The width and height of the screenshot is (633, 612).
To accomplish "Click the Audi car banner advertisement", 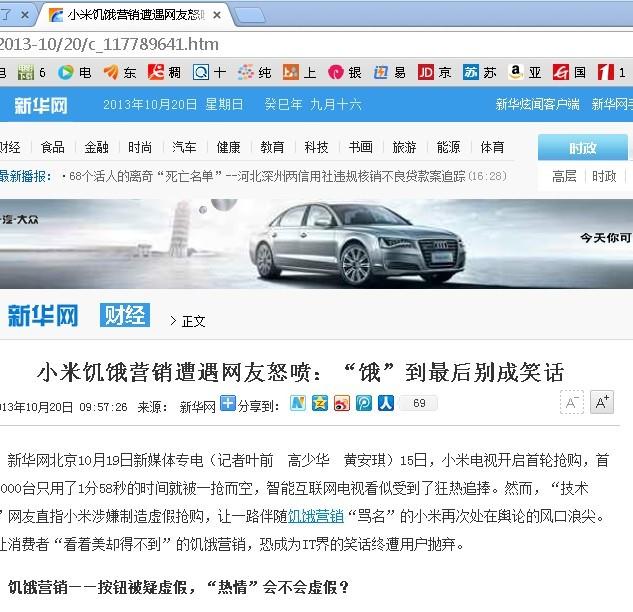I will click(x=316, y=244).
